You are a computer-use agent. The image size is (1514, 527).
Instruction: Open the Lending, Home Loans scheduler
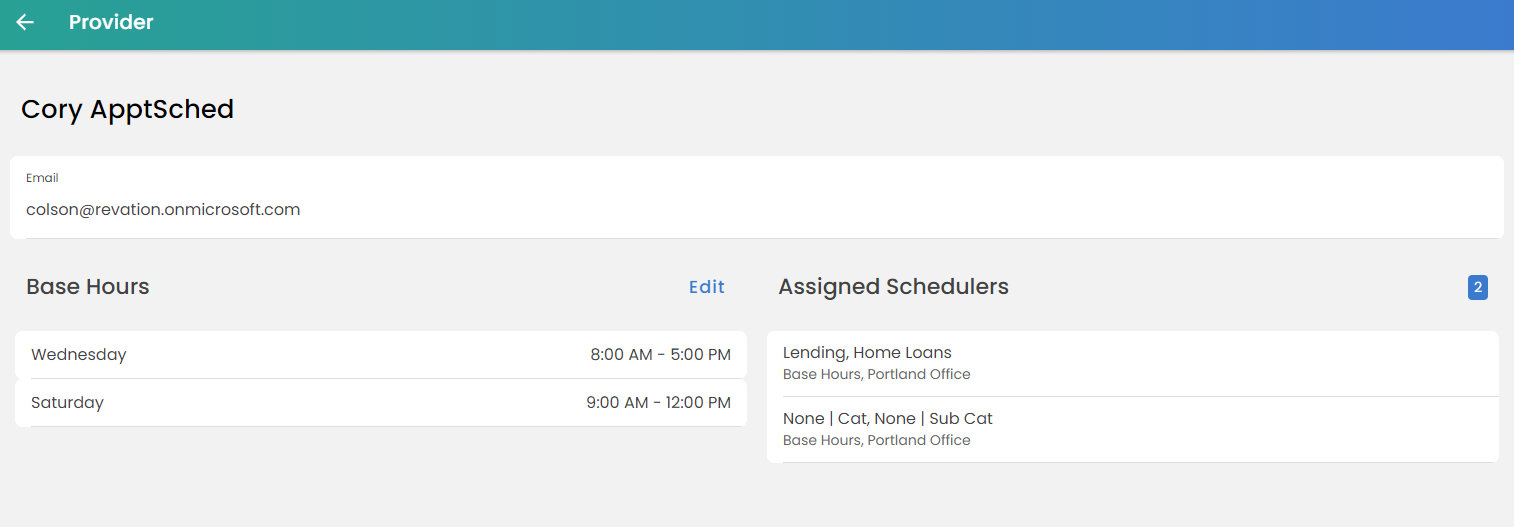click(x=1132, y=362)
